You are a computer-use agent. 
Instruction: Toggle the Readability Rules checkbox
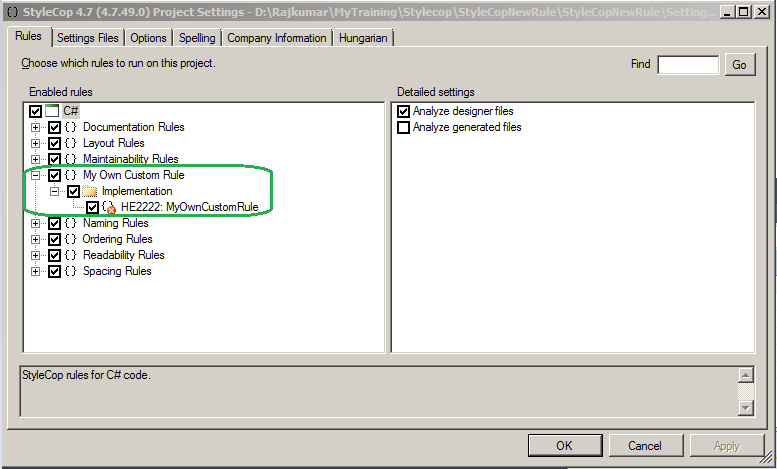tap(55, 255)
